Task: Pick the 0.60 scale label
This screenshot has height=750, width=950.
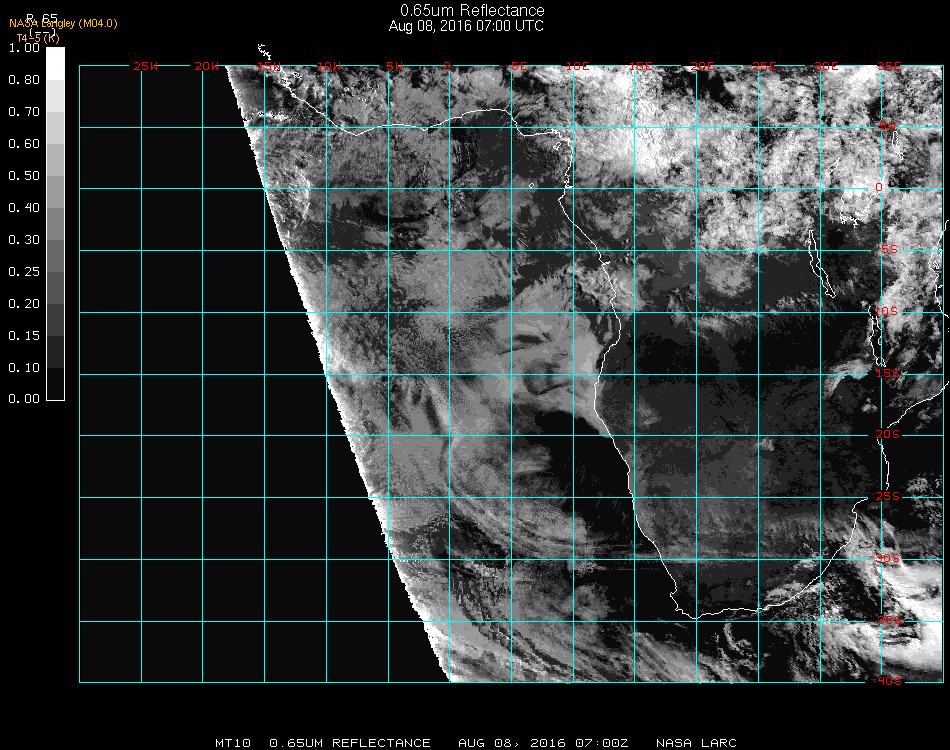Action: tap(24, 144)
